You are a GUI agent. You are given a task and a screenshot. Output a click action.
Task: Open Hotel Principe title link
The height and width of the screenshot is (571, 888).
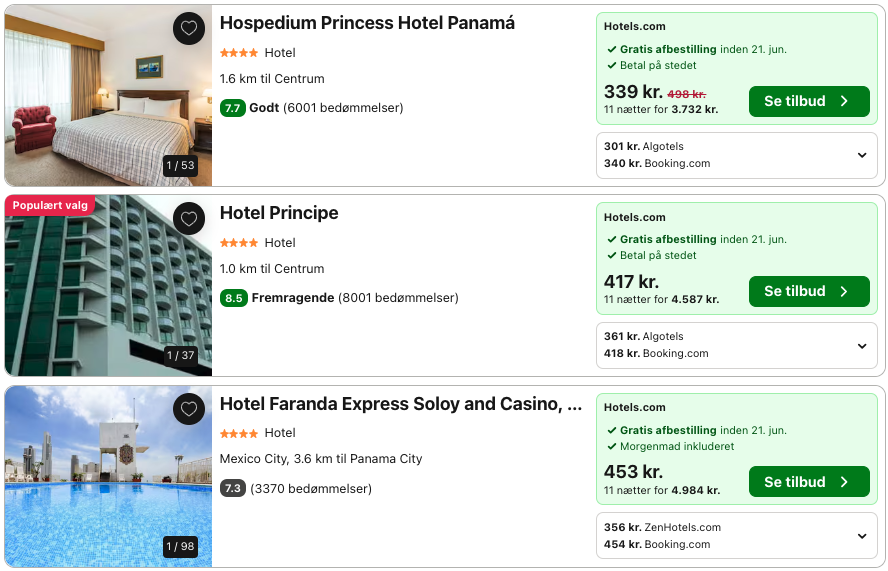coord(279,213)
